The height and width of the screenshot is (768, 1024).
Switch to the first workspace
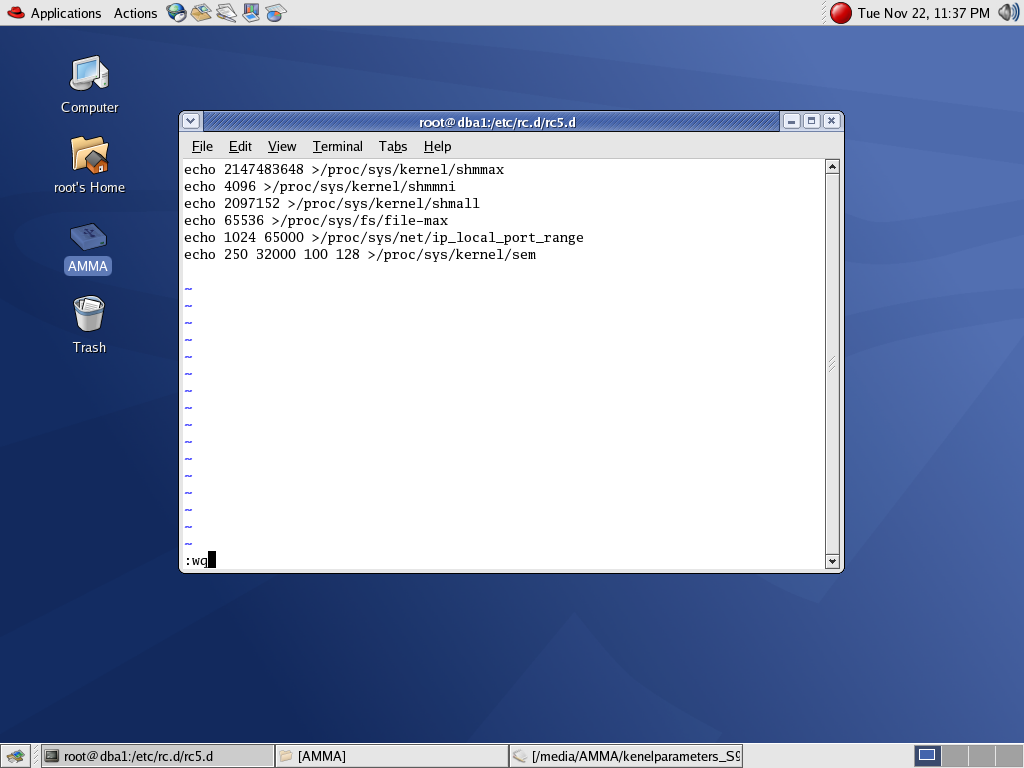(927, 756)
